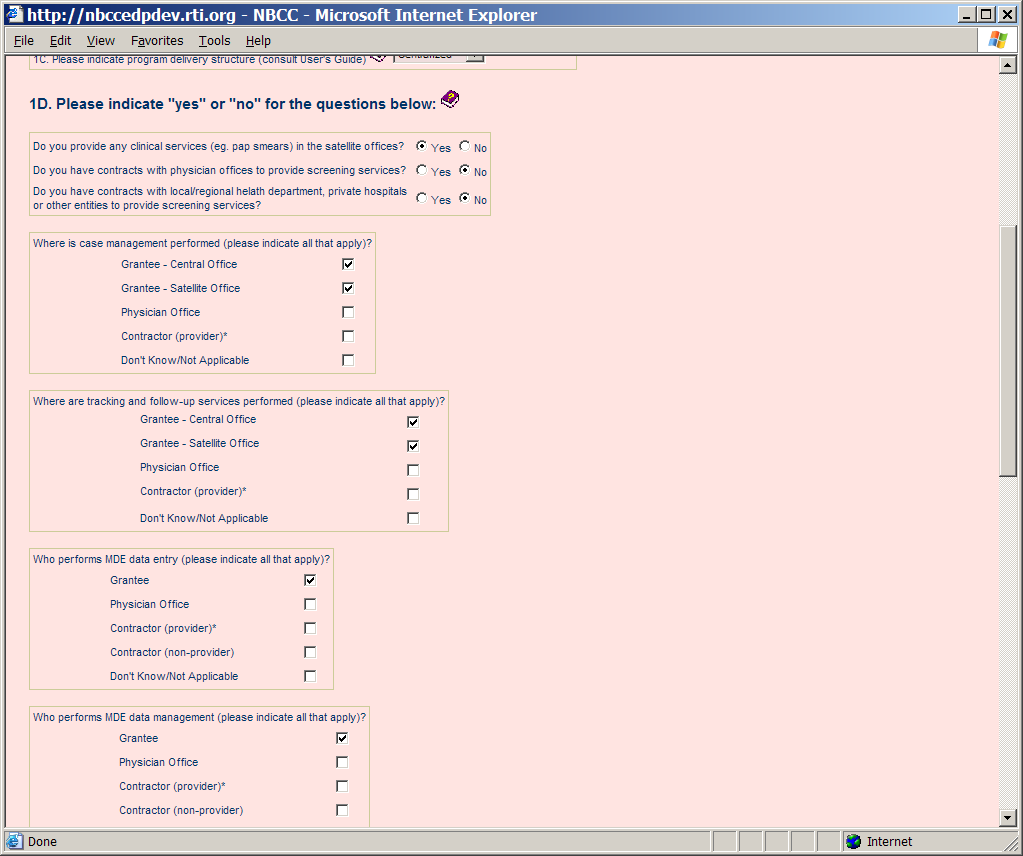Click the "Done" status bar text

tap(42, 842)
